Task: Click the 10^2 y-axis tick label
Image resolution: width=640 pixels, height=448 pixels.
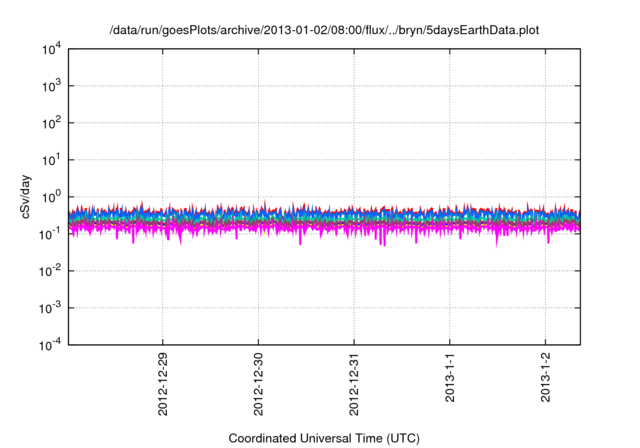Action: pyautogui.click(x=52, y=124)
